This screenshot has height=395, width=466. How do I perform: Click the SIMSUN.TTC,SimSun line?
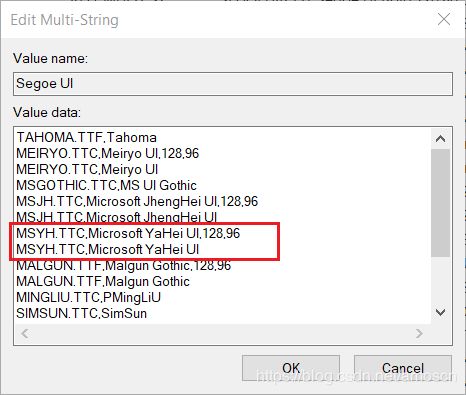tap(82, 313)
